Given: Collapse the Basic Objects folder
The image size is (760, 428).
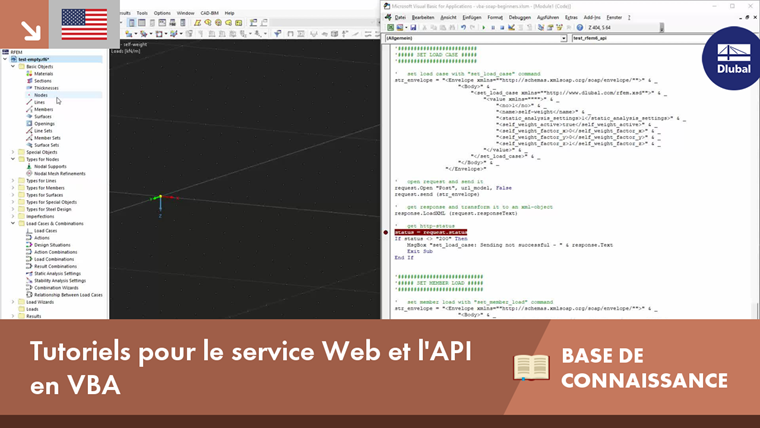Looking at the screenshot, I should pyautogui.click(x=13, y=66).
